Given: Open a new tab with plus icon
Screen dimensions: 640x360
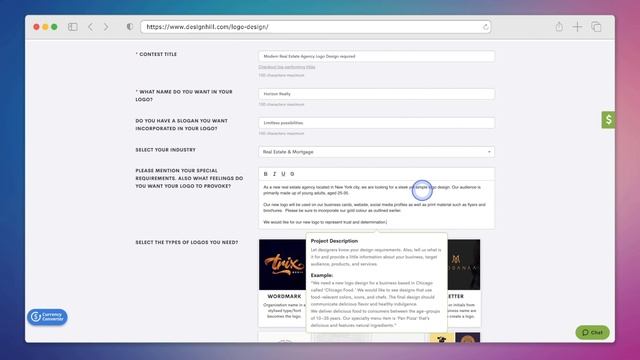Looking at the screenshot, I should [x=577, y=27].
